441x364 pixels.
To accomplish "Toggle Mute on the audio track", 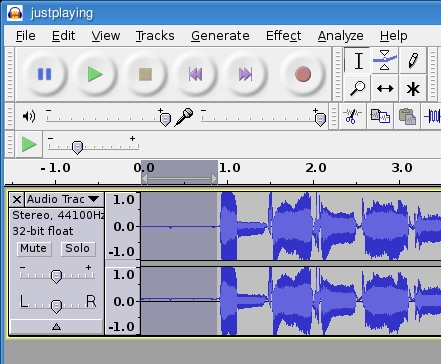I will [34, 249].
